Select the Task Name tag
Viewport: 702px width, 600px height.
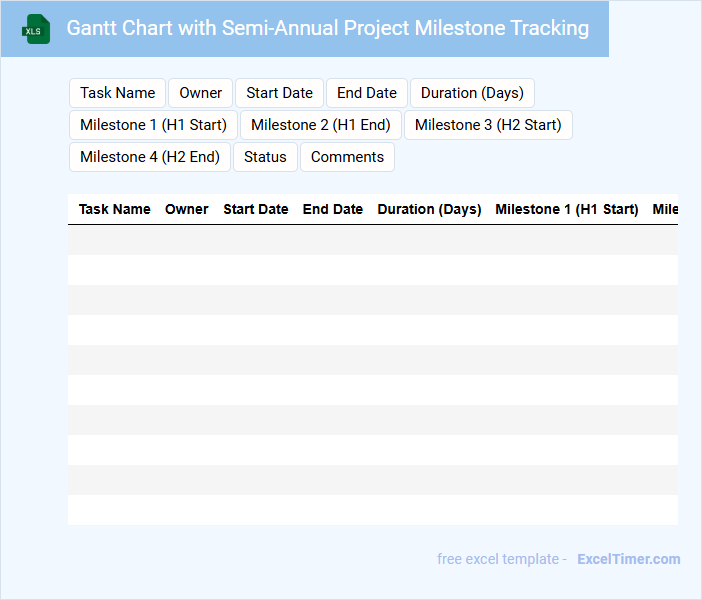(118, 93)
